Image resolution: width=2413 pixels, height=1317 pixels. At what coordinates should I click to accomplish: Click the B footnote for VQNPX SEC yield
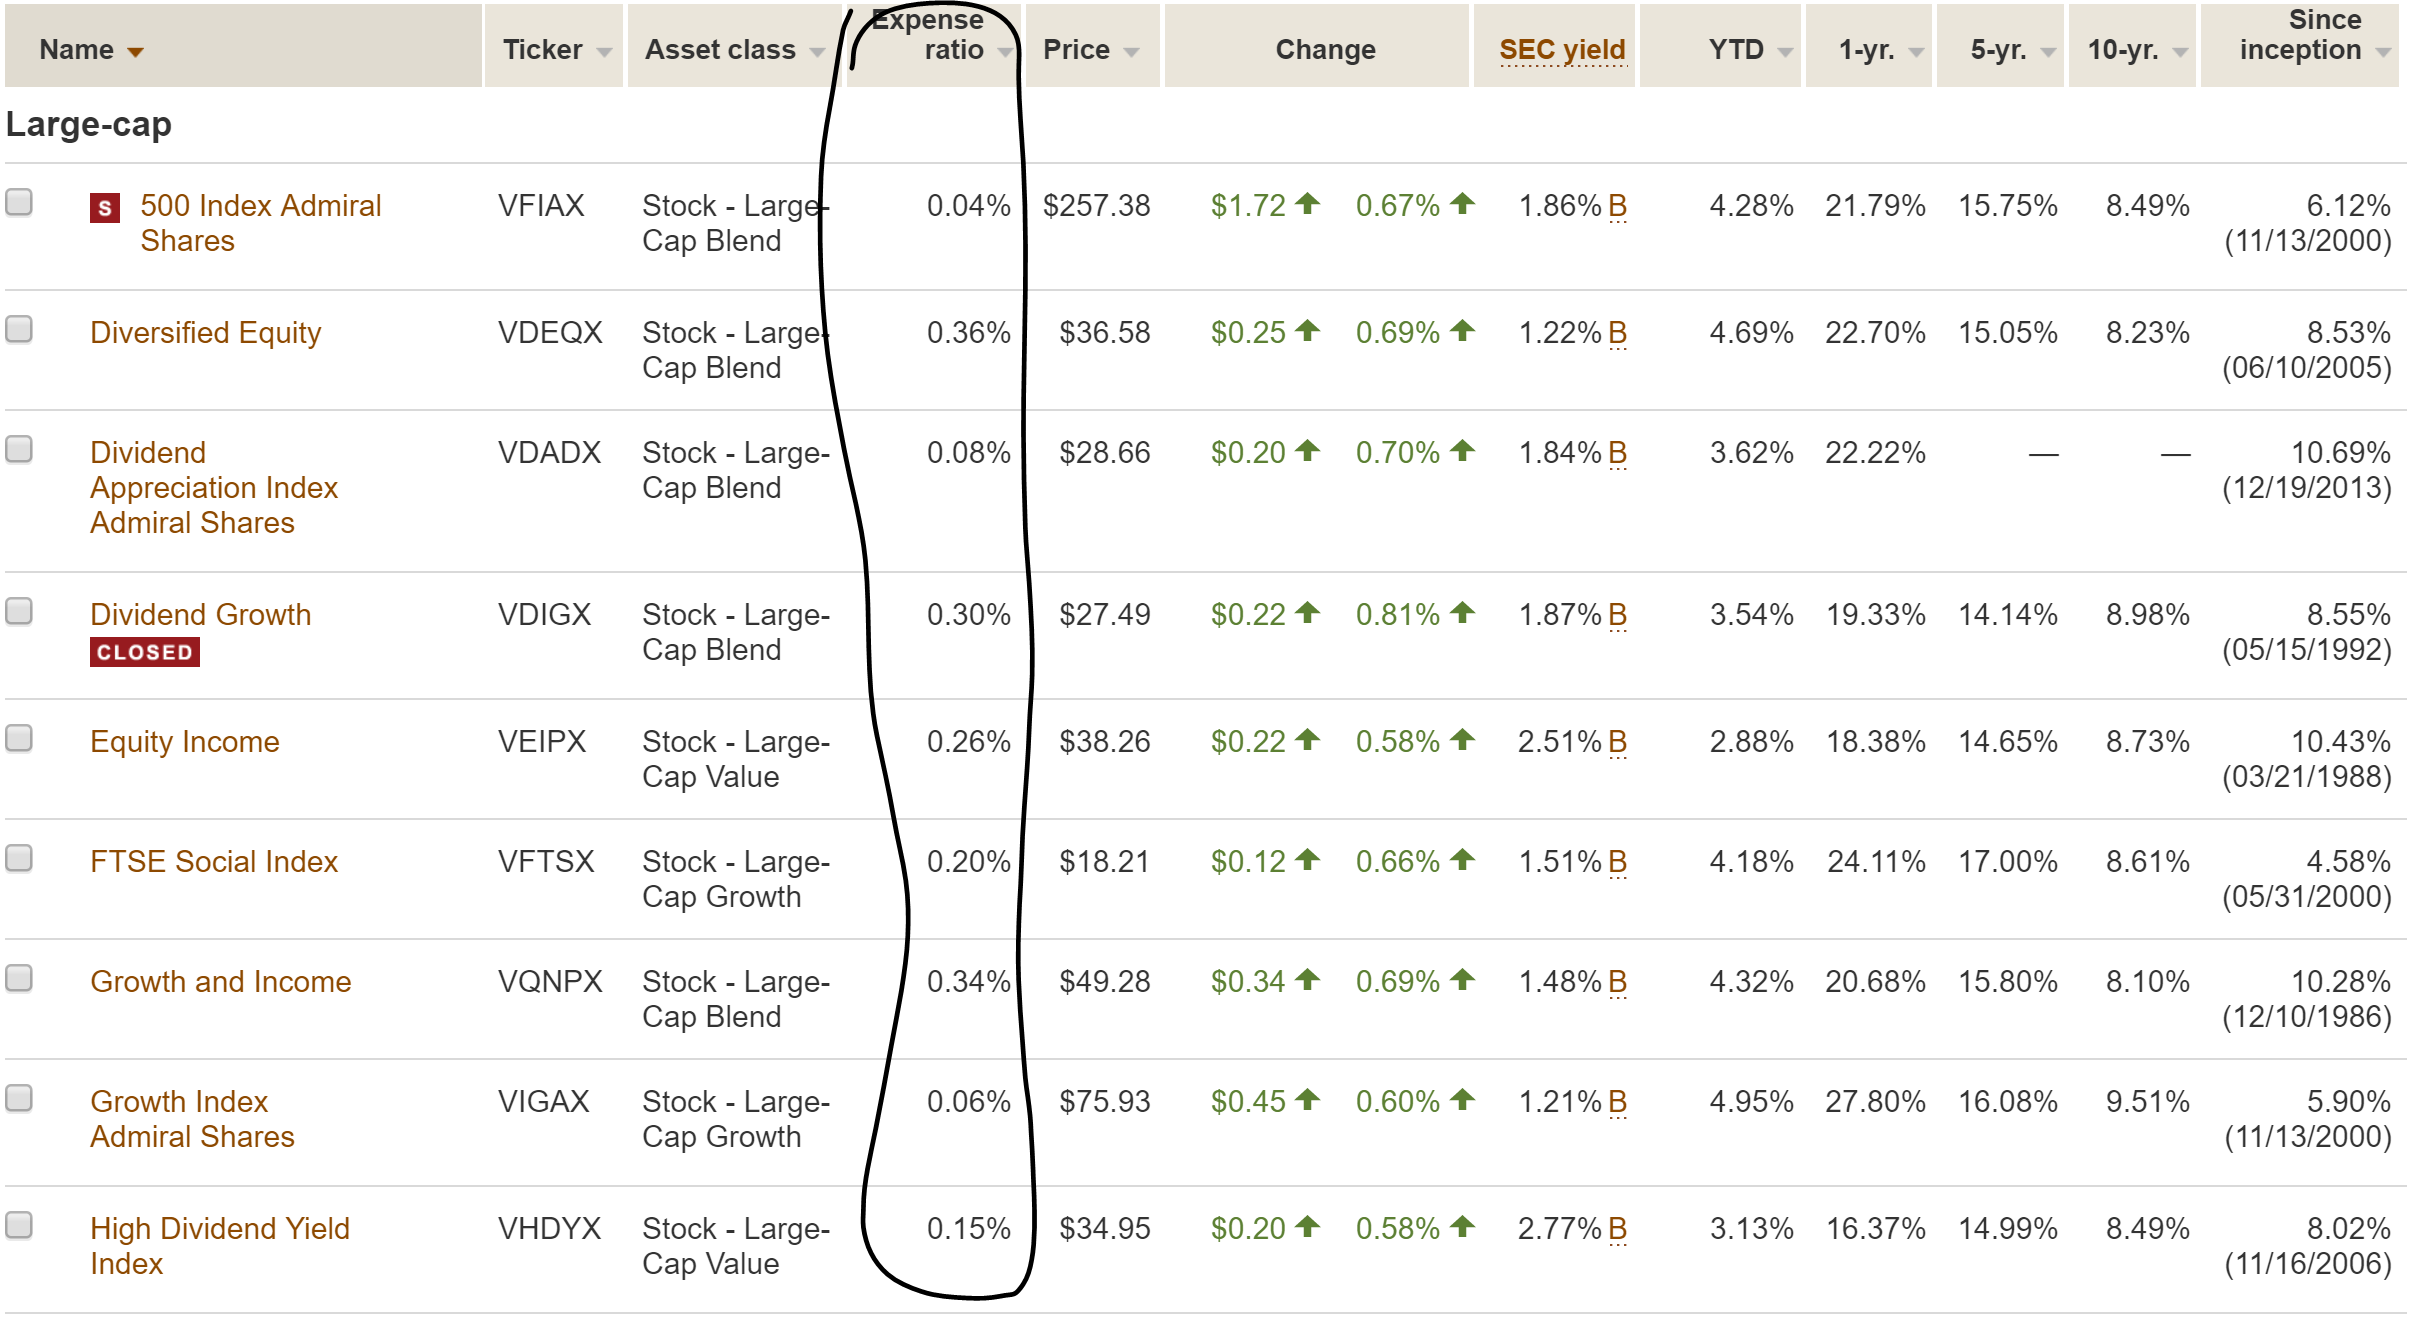(x=1617, y=982)
